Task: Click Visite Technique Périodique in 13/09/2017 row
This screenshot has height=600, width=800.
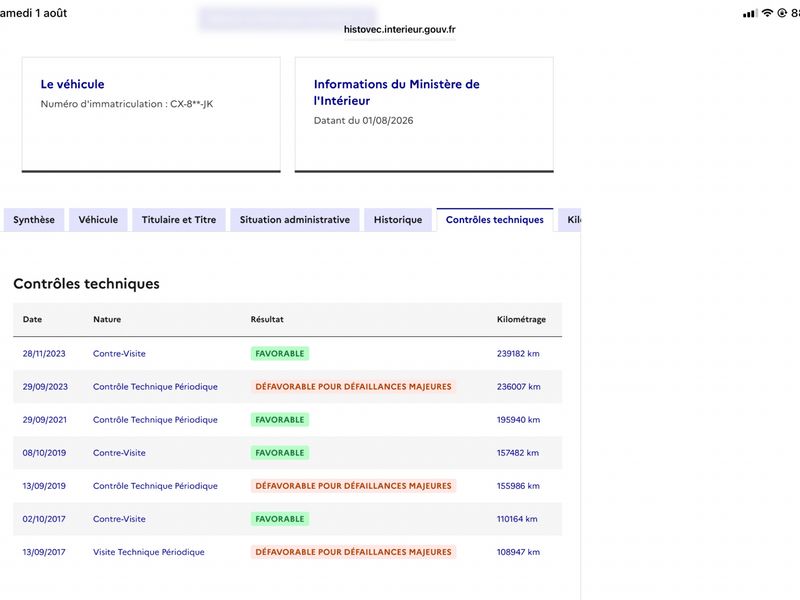Action: tap(148, 553)
